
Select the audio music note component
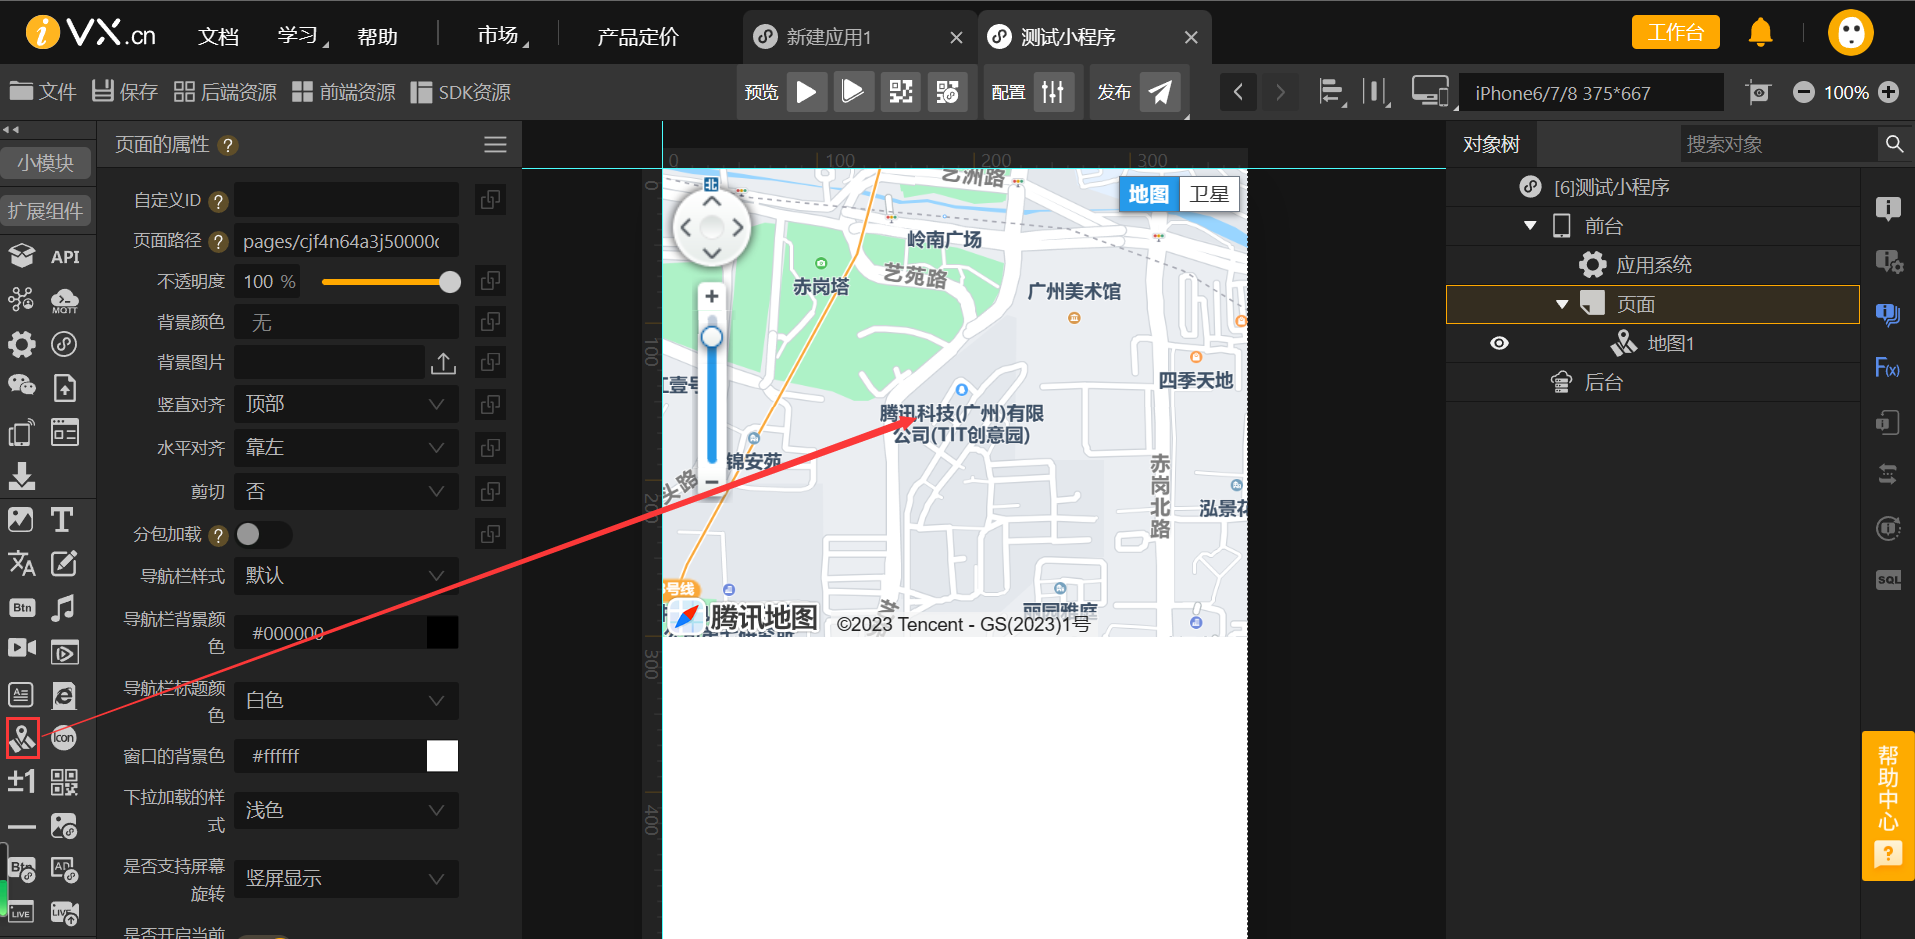pos(63,608)
